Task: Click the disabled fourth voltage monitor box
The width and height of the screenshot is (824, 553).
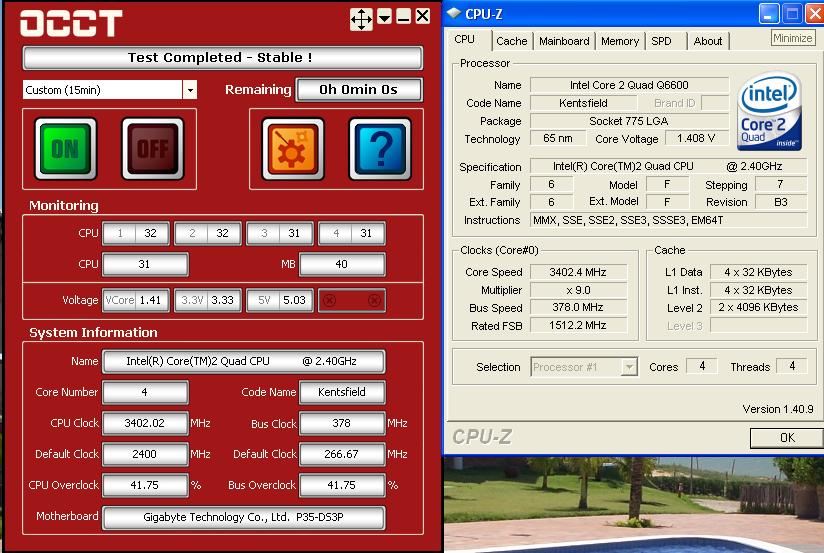Action: (352, 301)
